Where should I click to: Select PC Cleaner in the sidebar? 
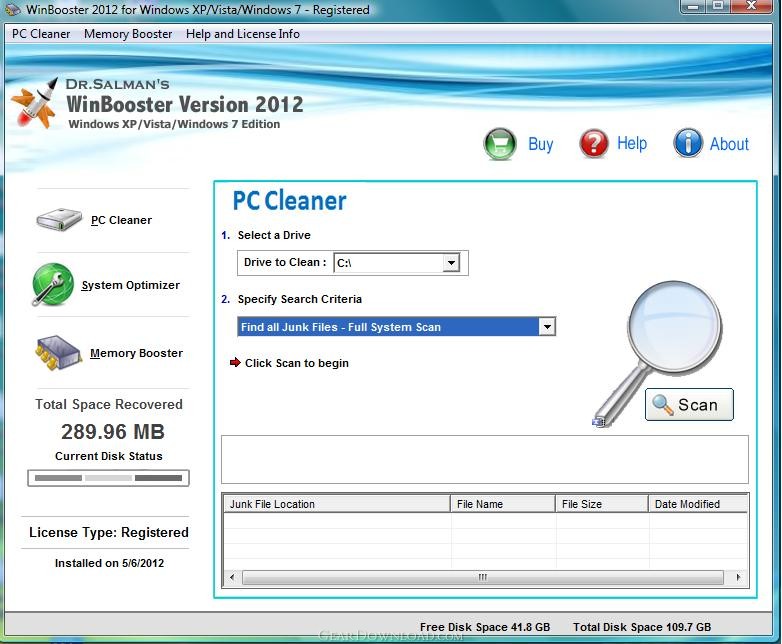121,220
